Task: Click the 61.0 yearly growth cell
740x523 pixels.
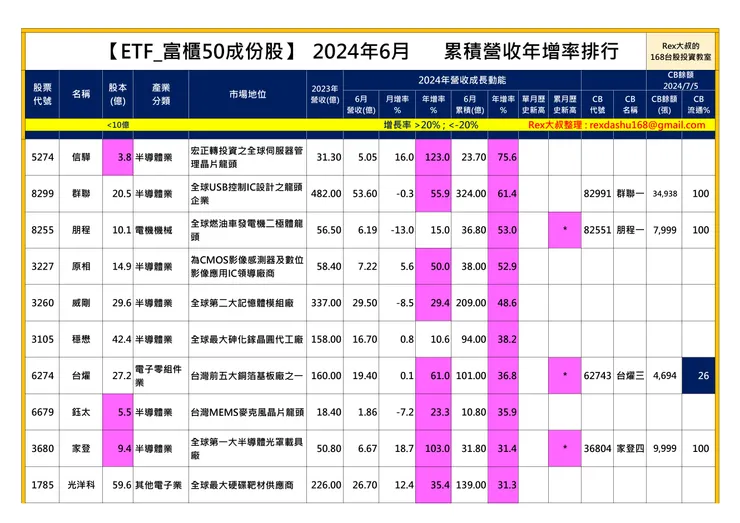Action: tap(433, 375)
